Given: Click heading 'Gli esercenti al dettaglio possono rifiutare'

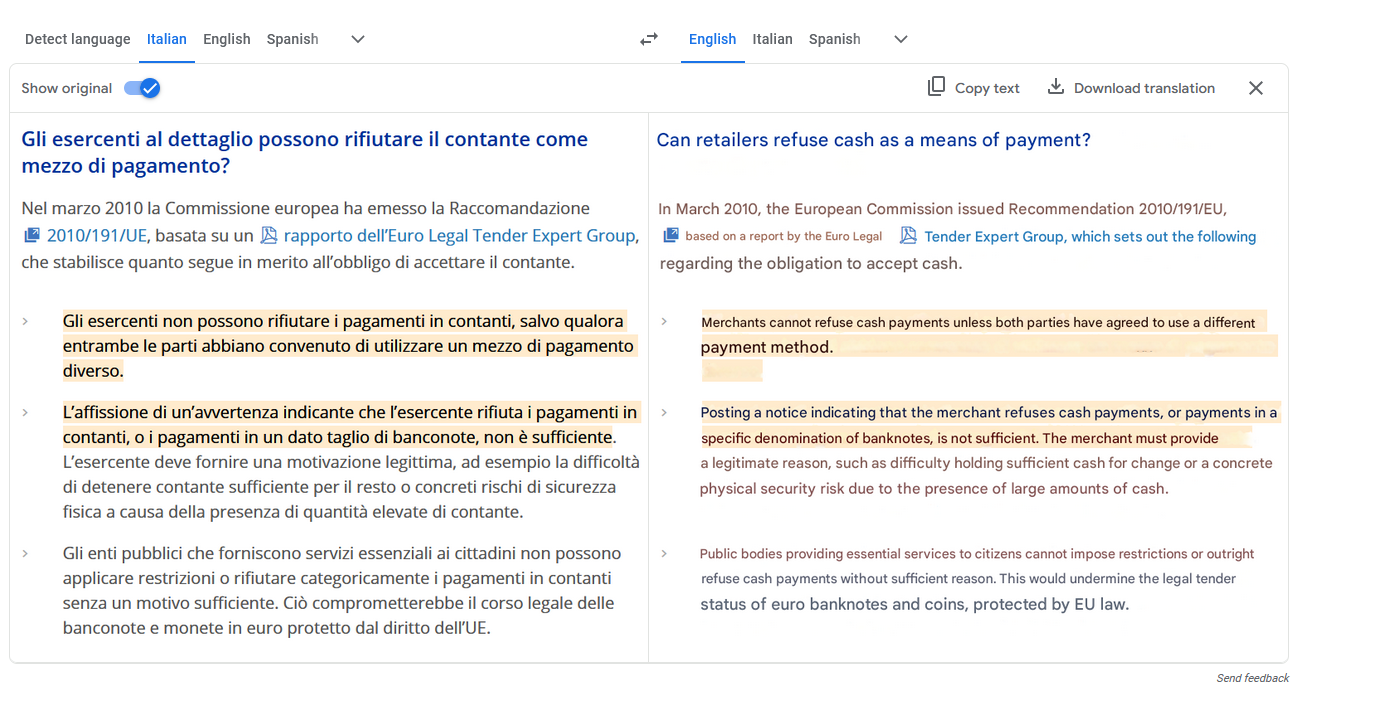Looking at the screenshot, I should [304, 152].
